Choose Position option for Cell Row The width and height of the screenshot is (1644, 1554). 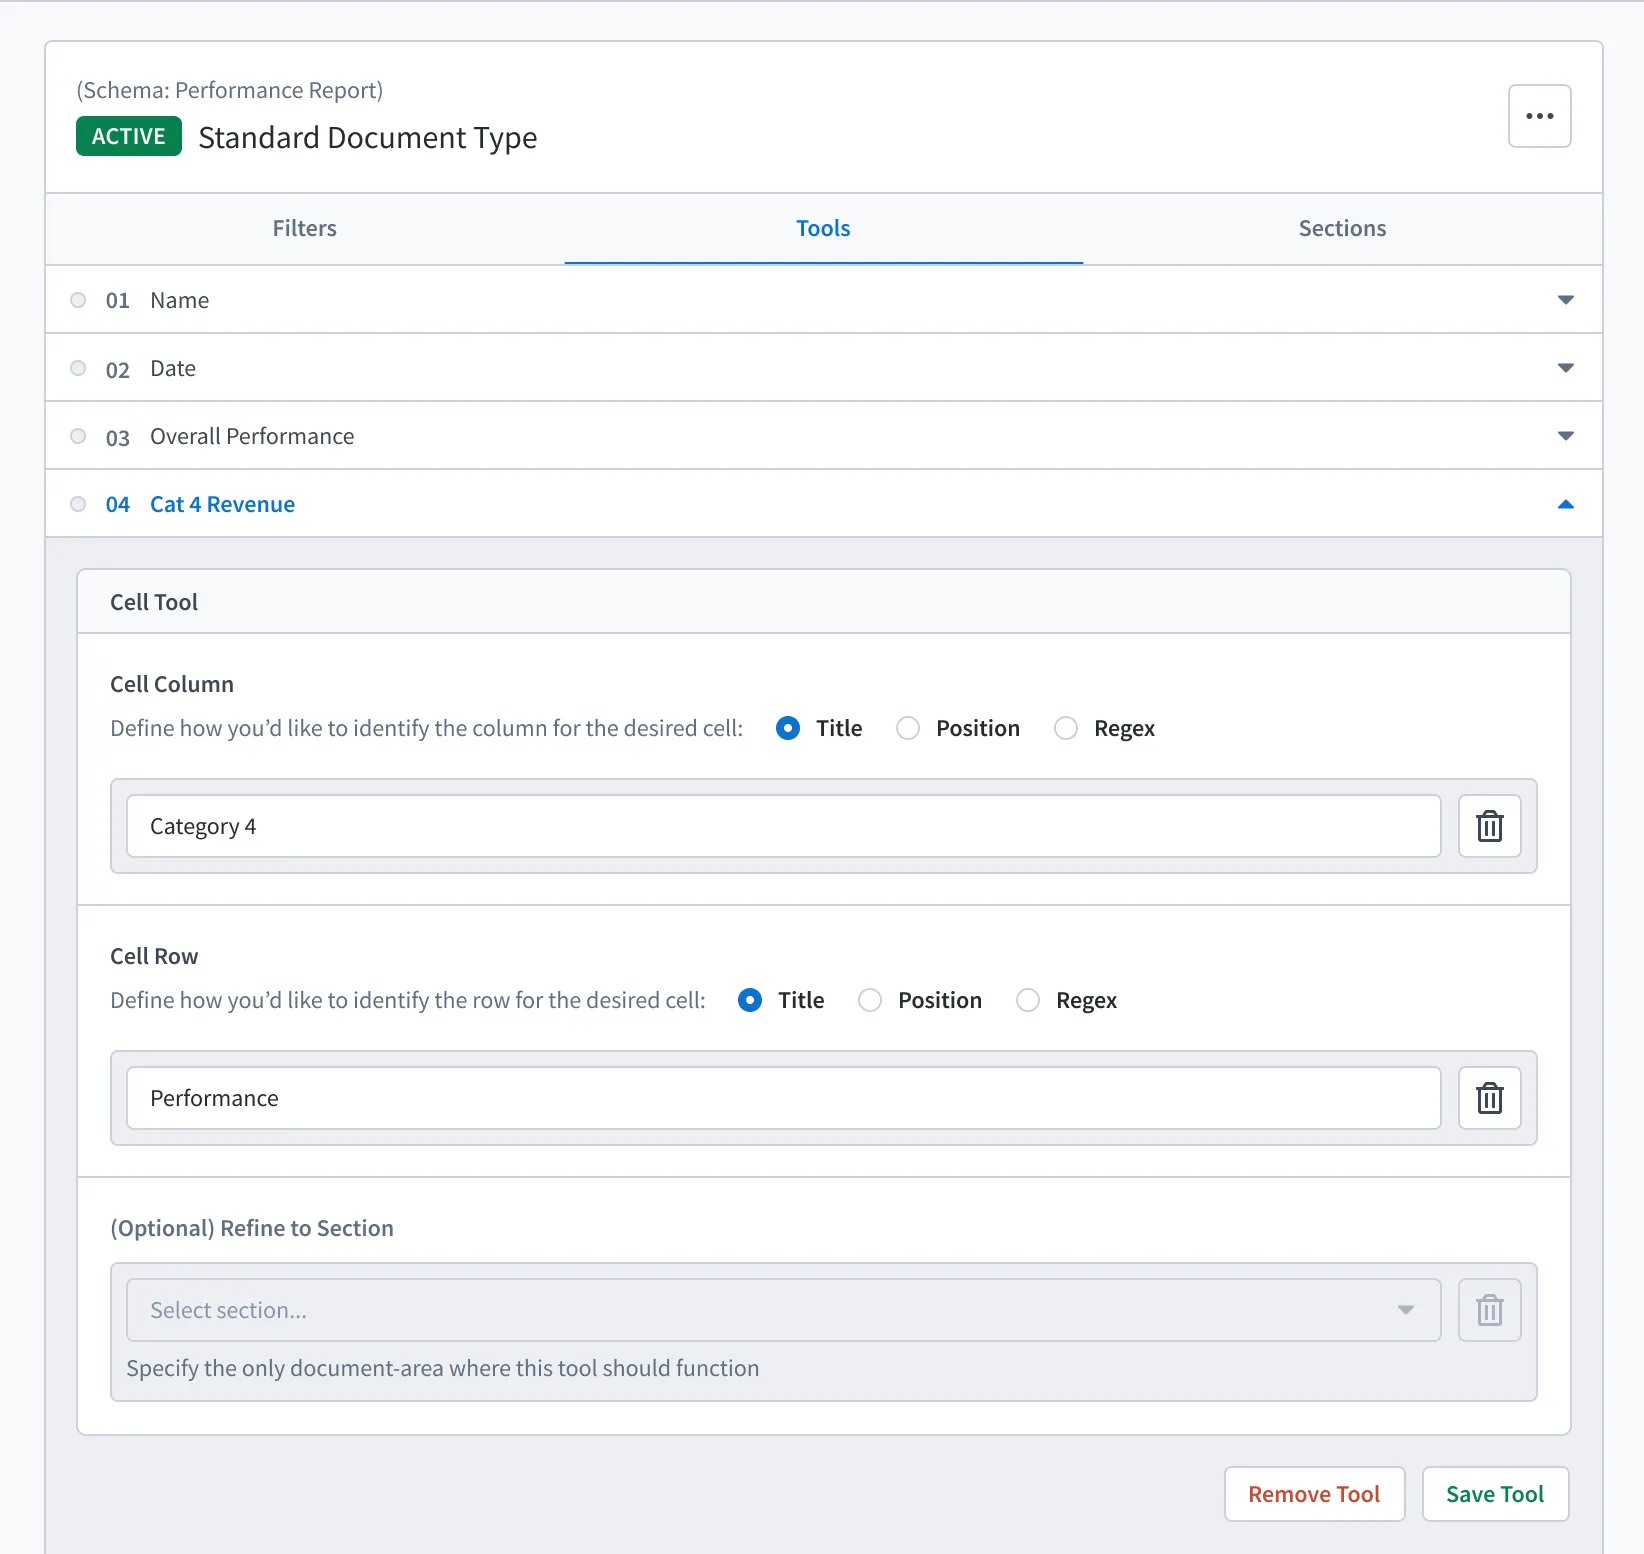click(870, 1000)
